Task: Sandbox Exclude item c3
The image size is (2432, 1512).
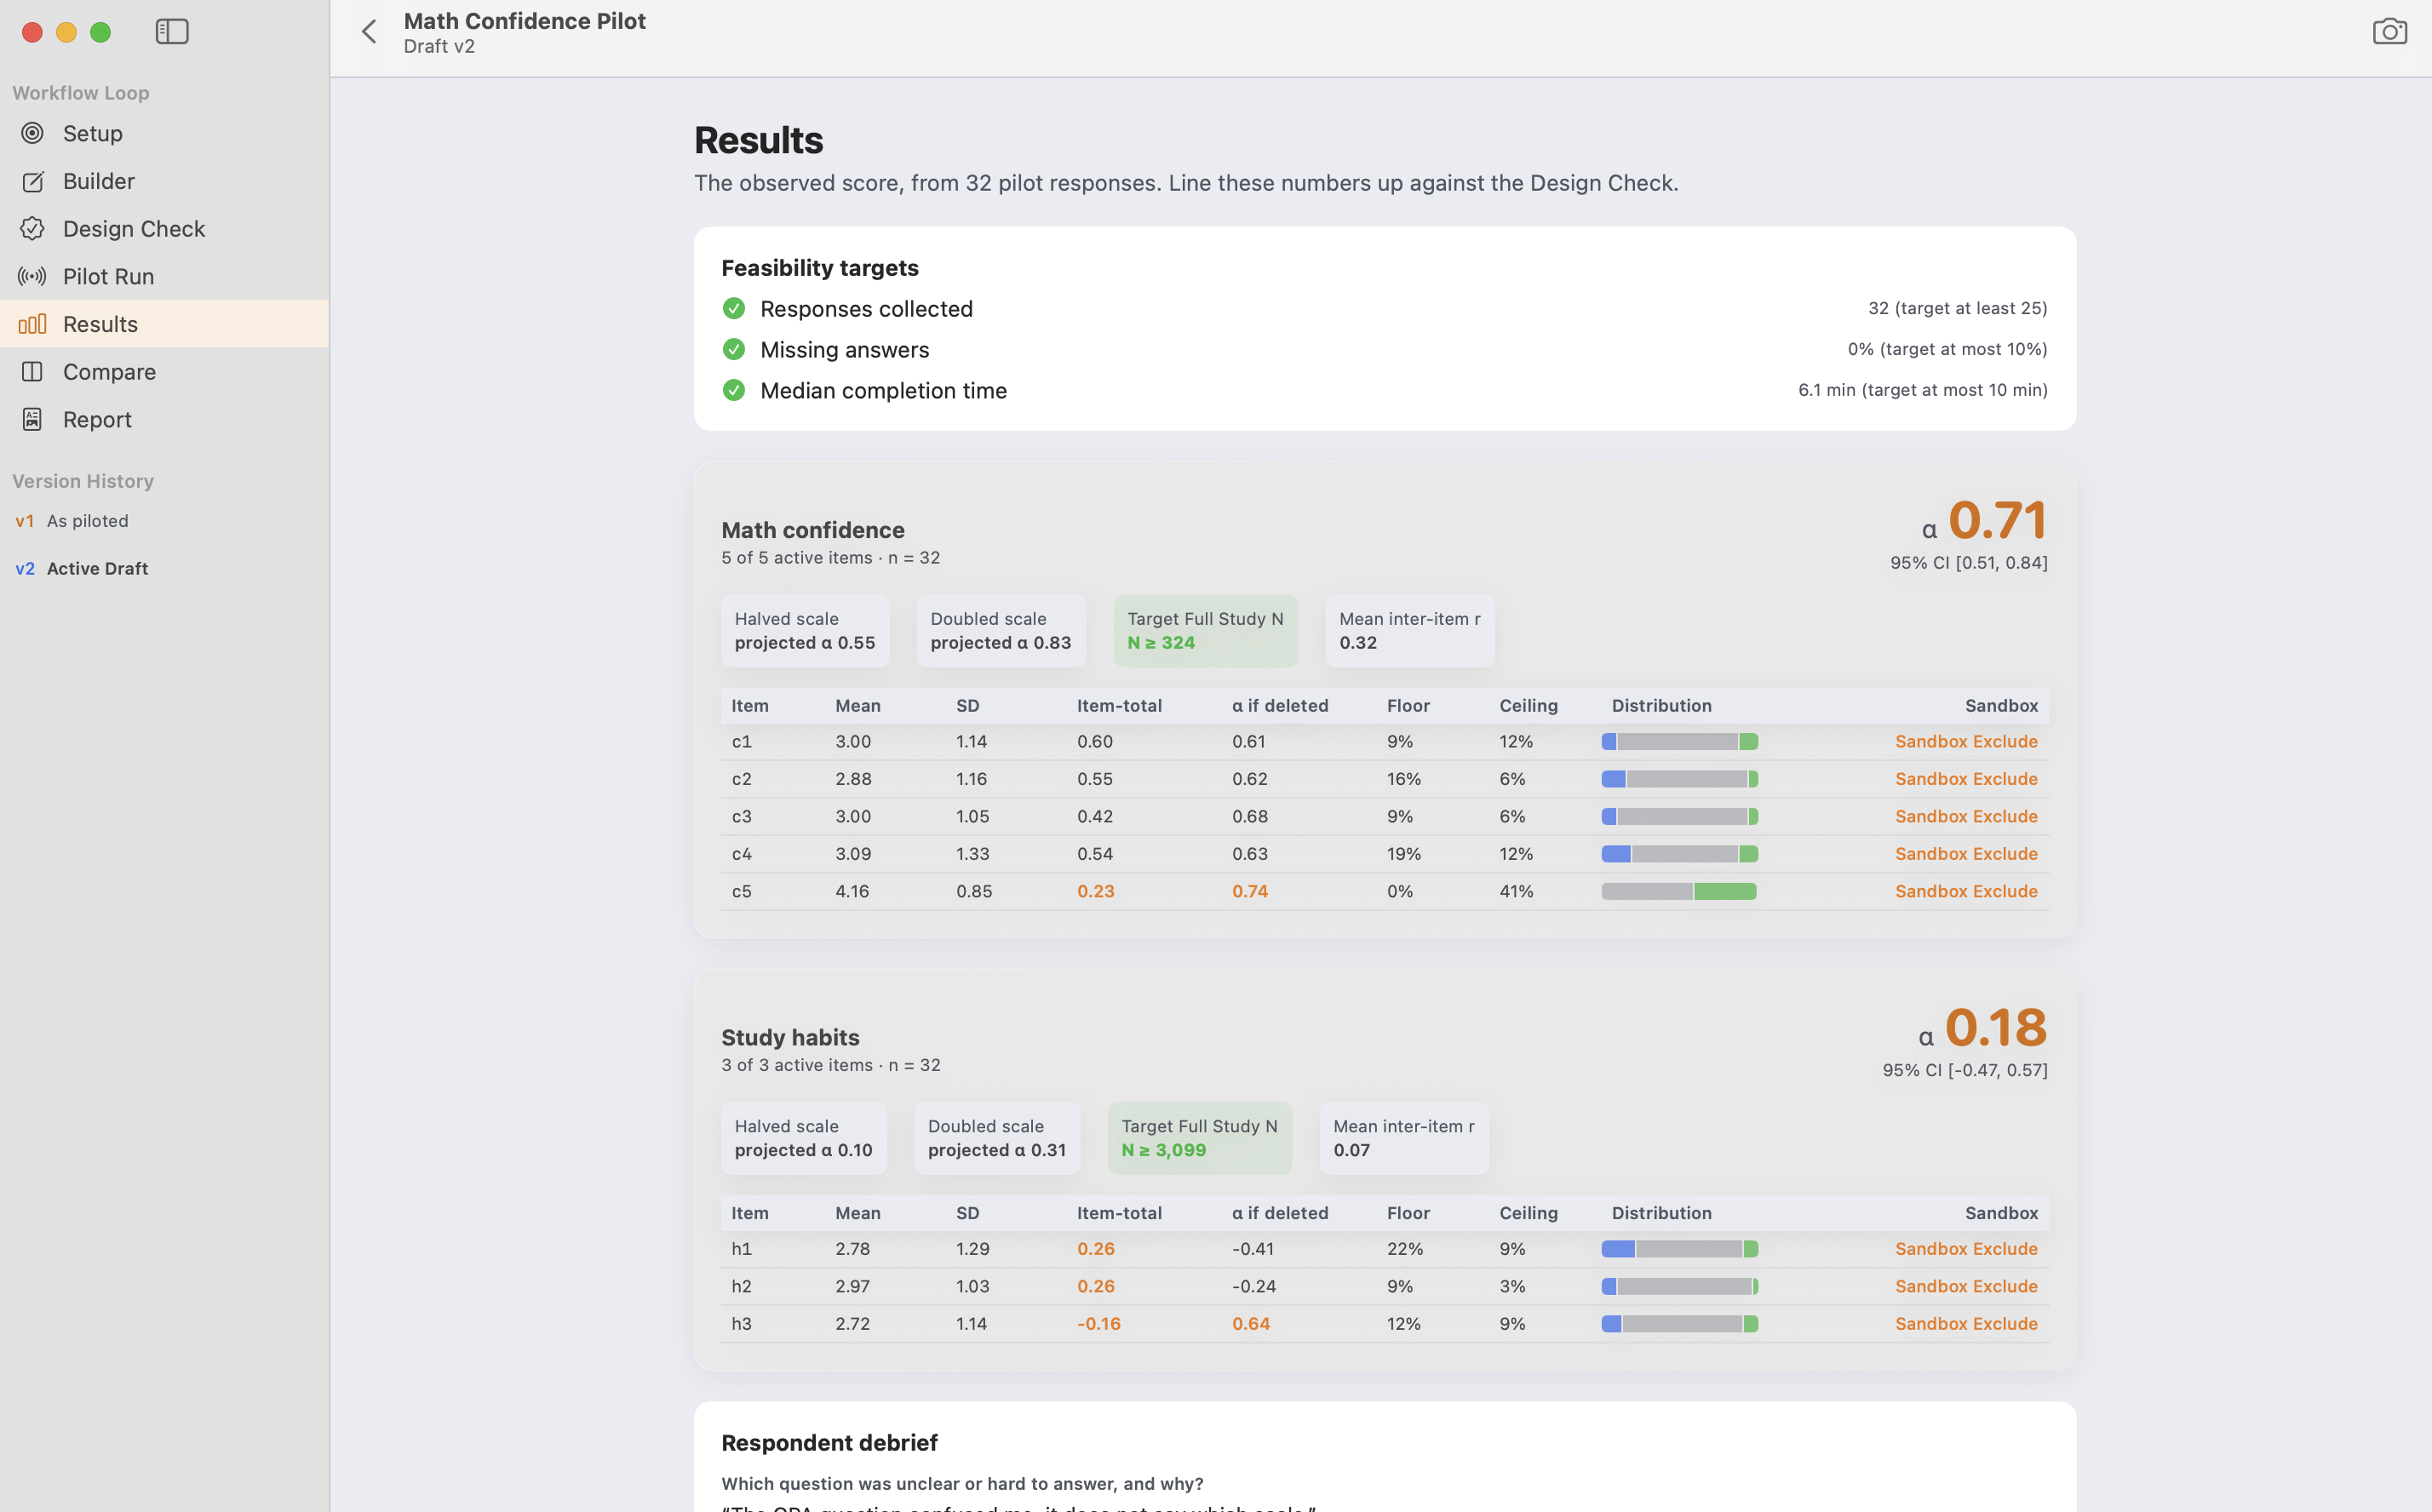Action: [x=1965, y=816]
